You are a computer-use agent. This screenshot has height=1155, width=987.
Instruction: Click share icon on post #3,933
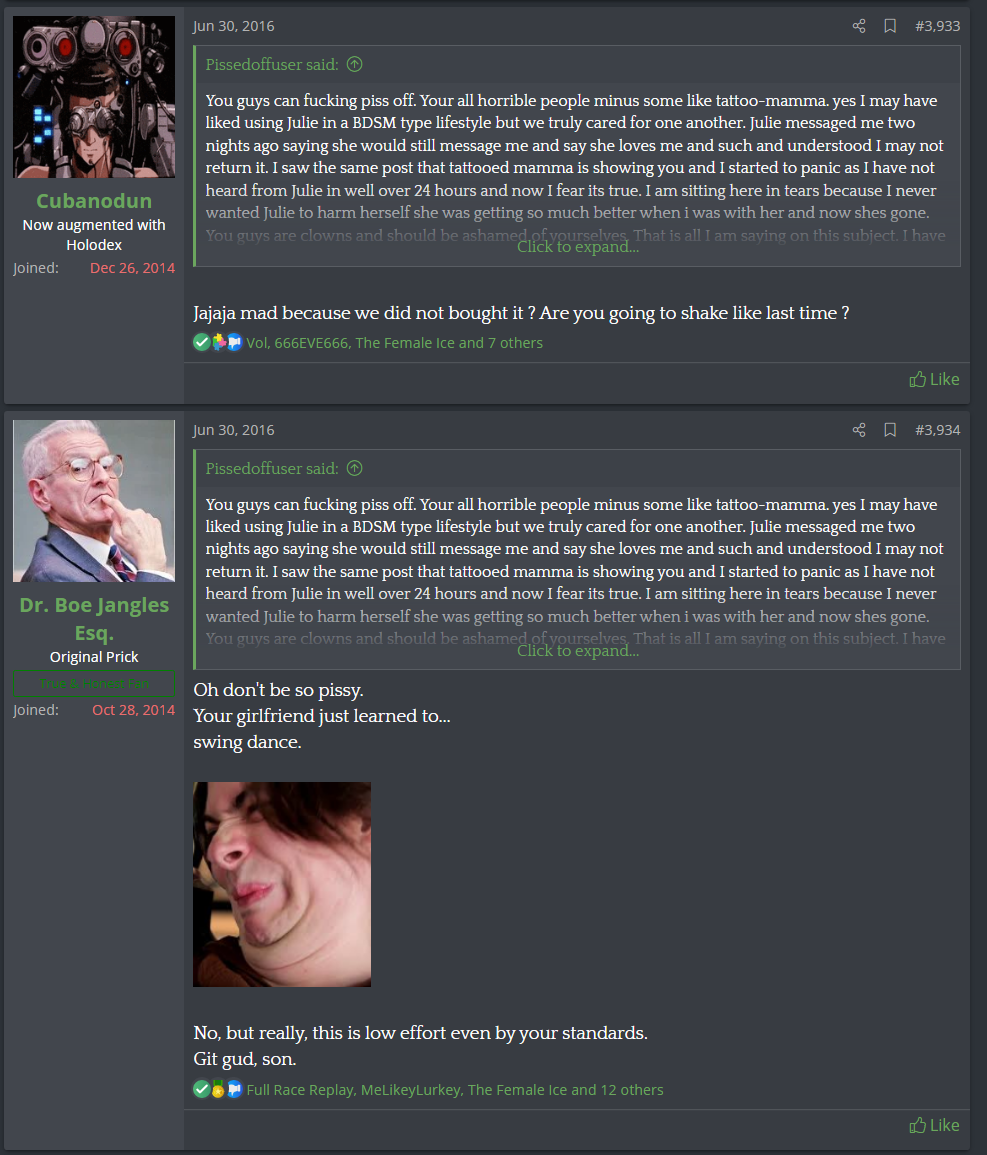coord(859,27)
